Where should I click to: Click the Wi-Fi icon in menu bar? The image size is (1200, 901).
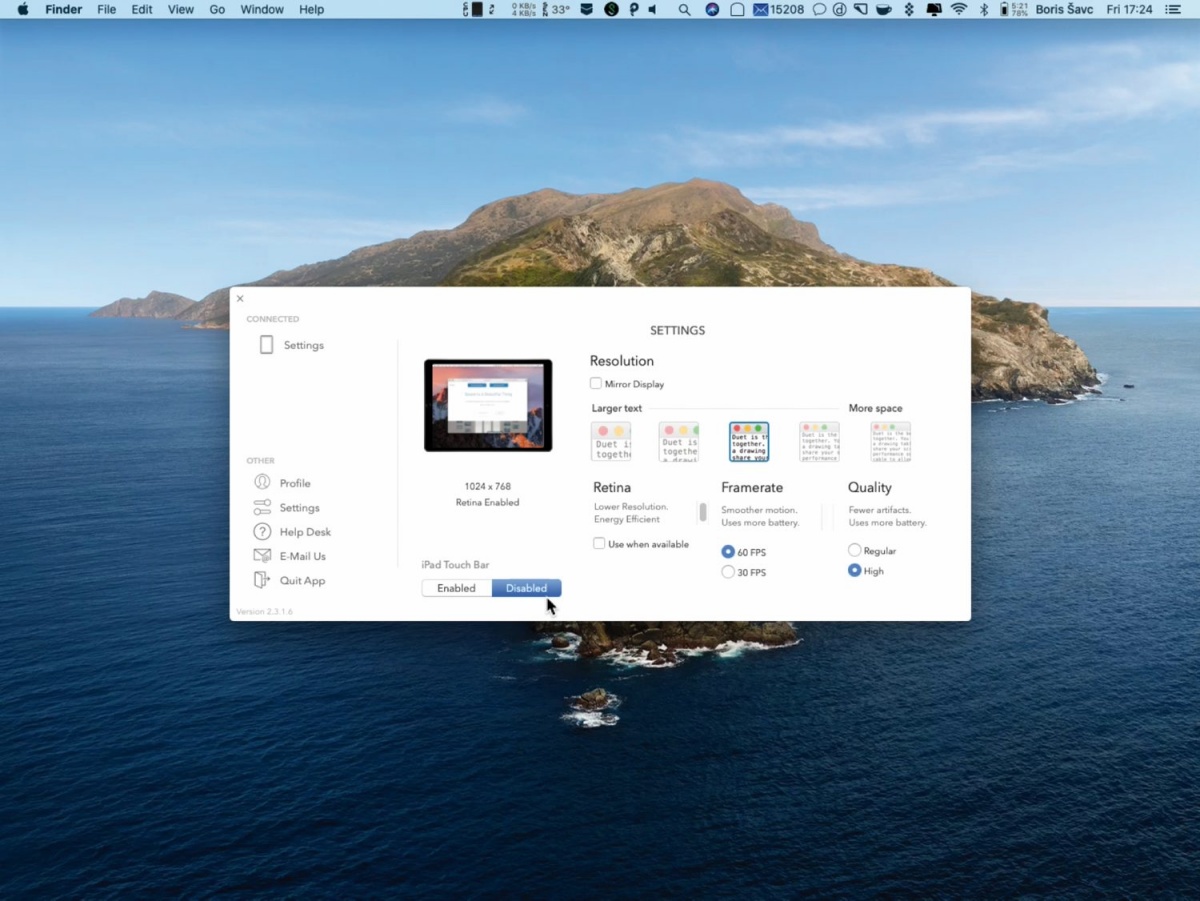pos(959,9)
